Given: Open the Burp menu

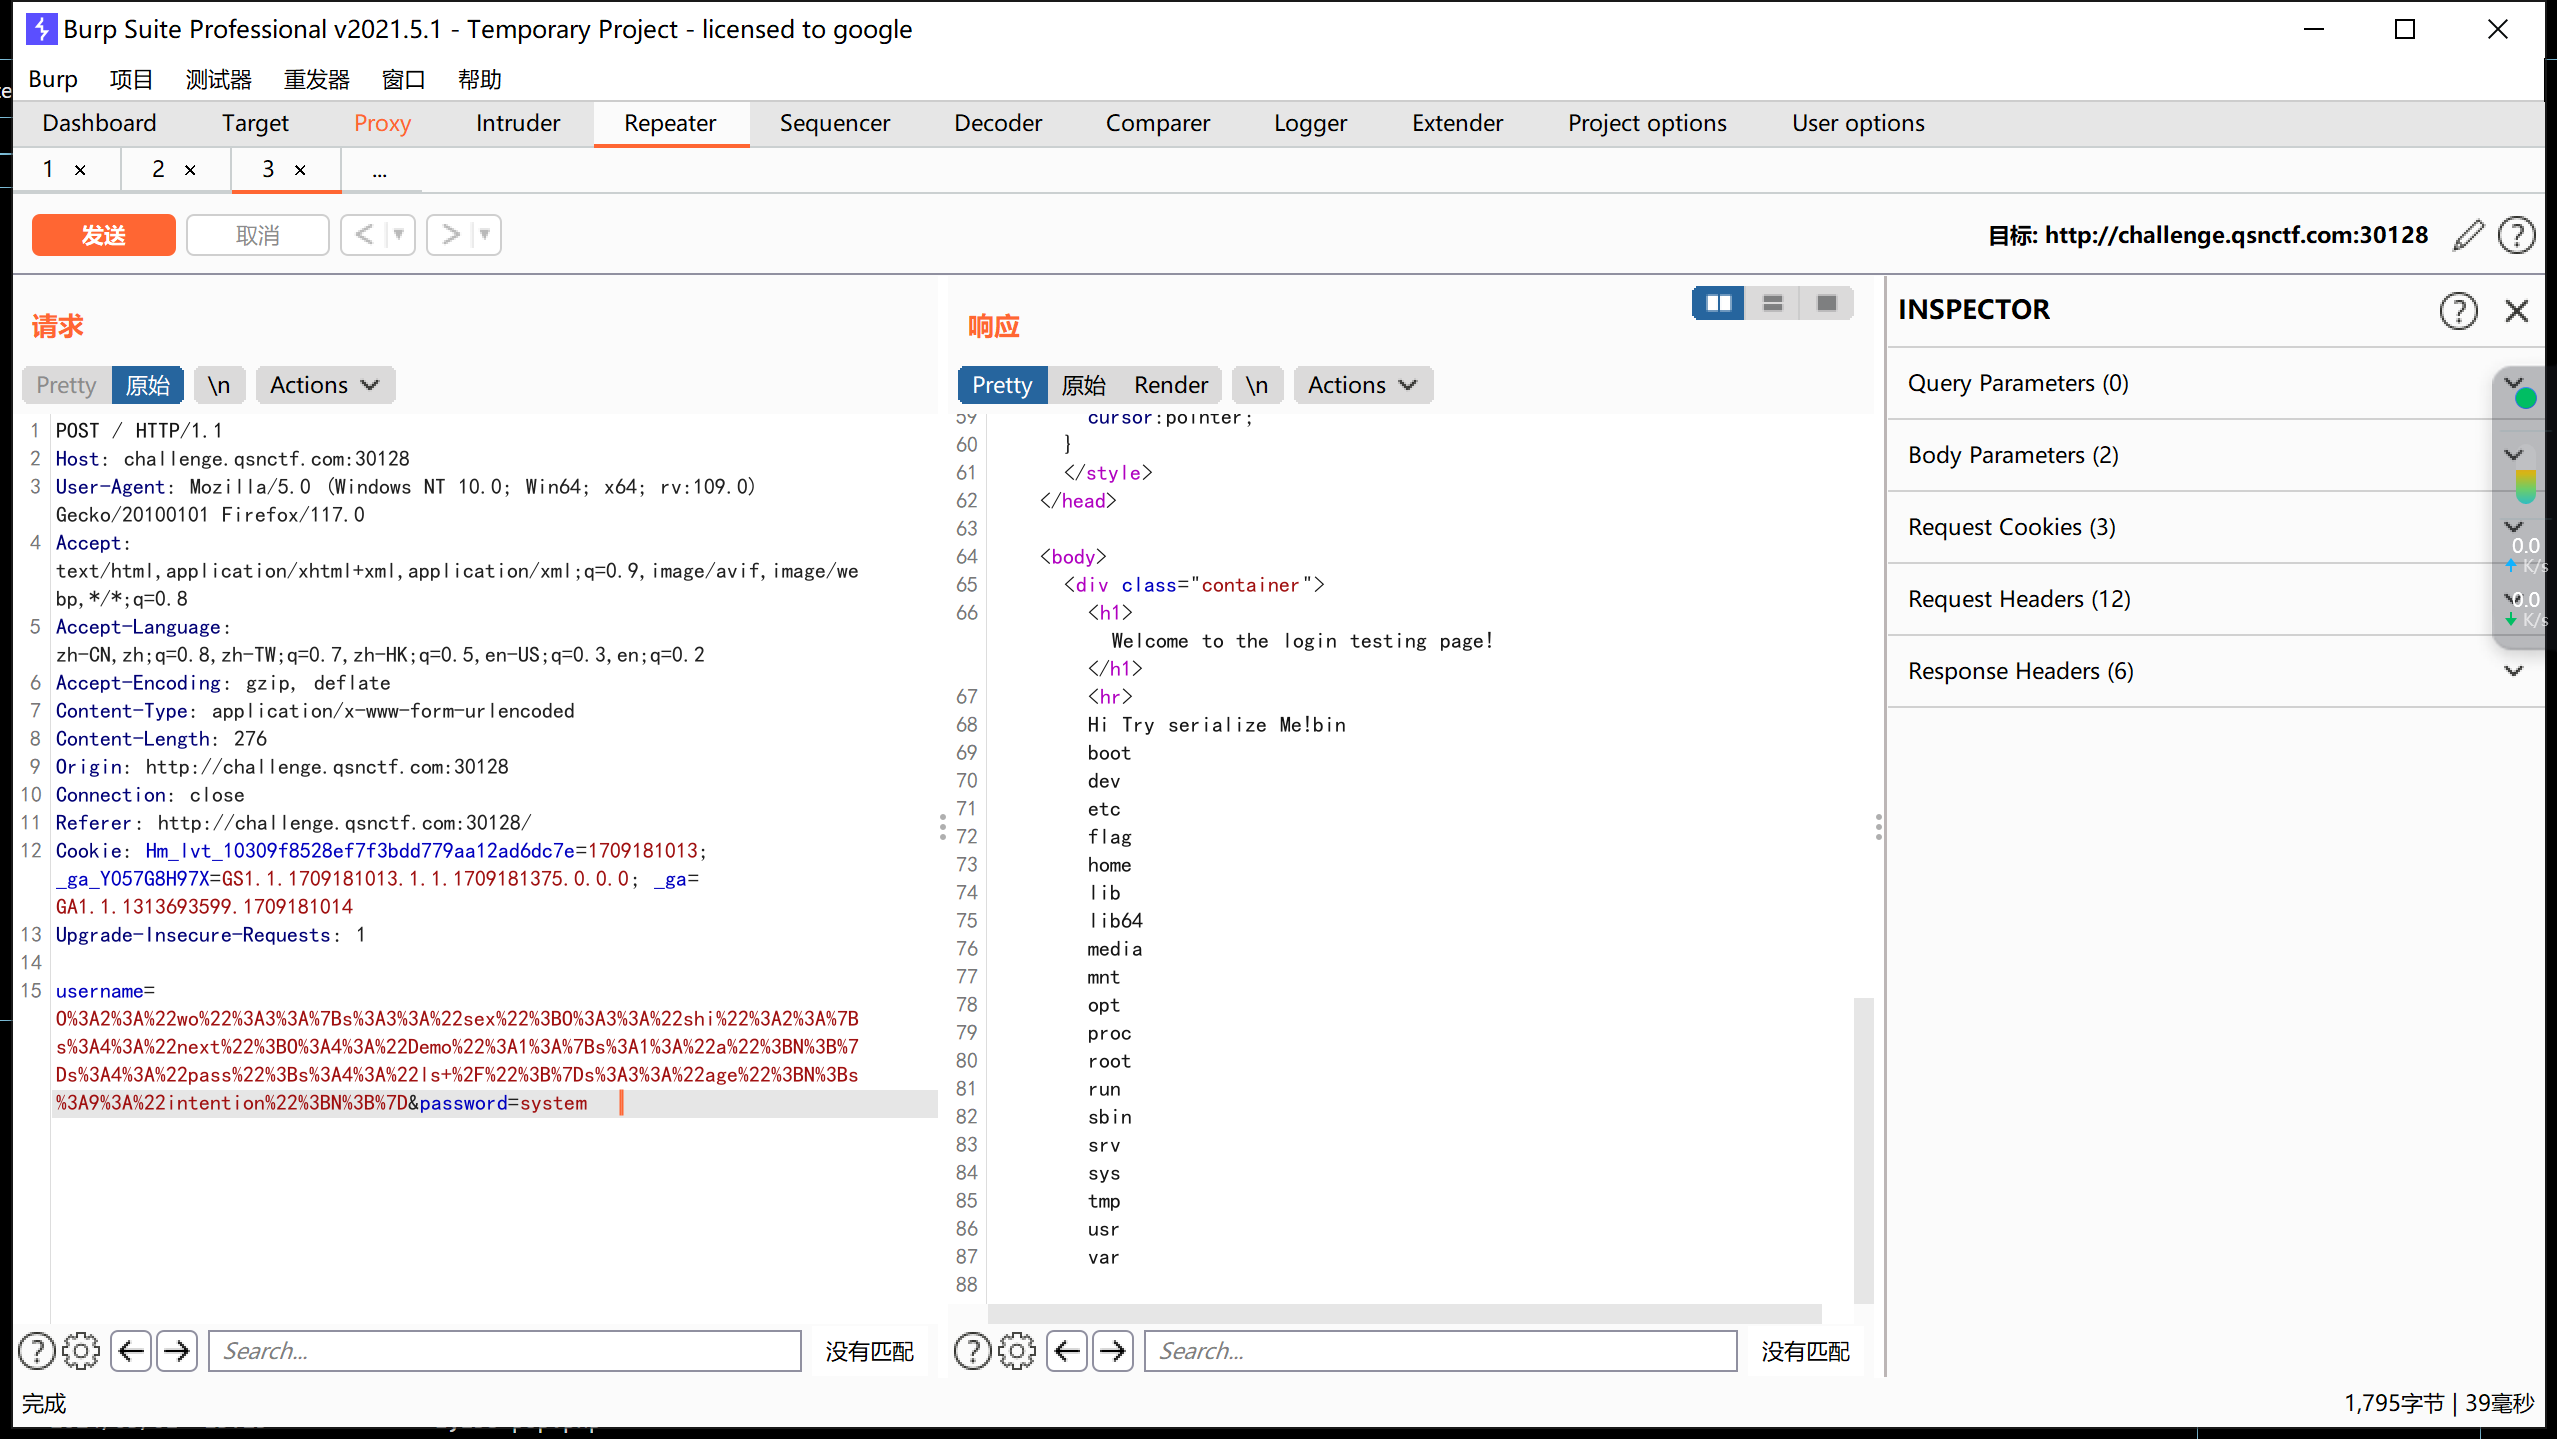Looking at the screenshot, I should pyautogui.click(x=53, y=79).
